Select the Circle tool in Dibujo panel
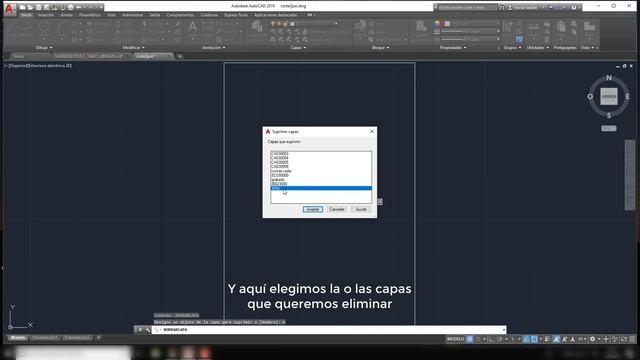This screenshot has height=360, width=640. [44, 28]
